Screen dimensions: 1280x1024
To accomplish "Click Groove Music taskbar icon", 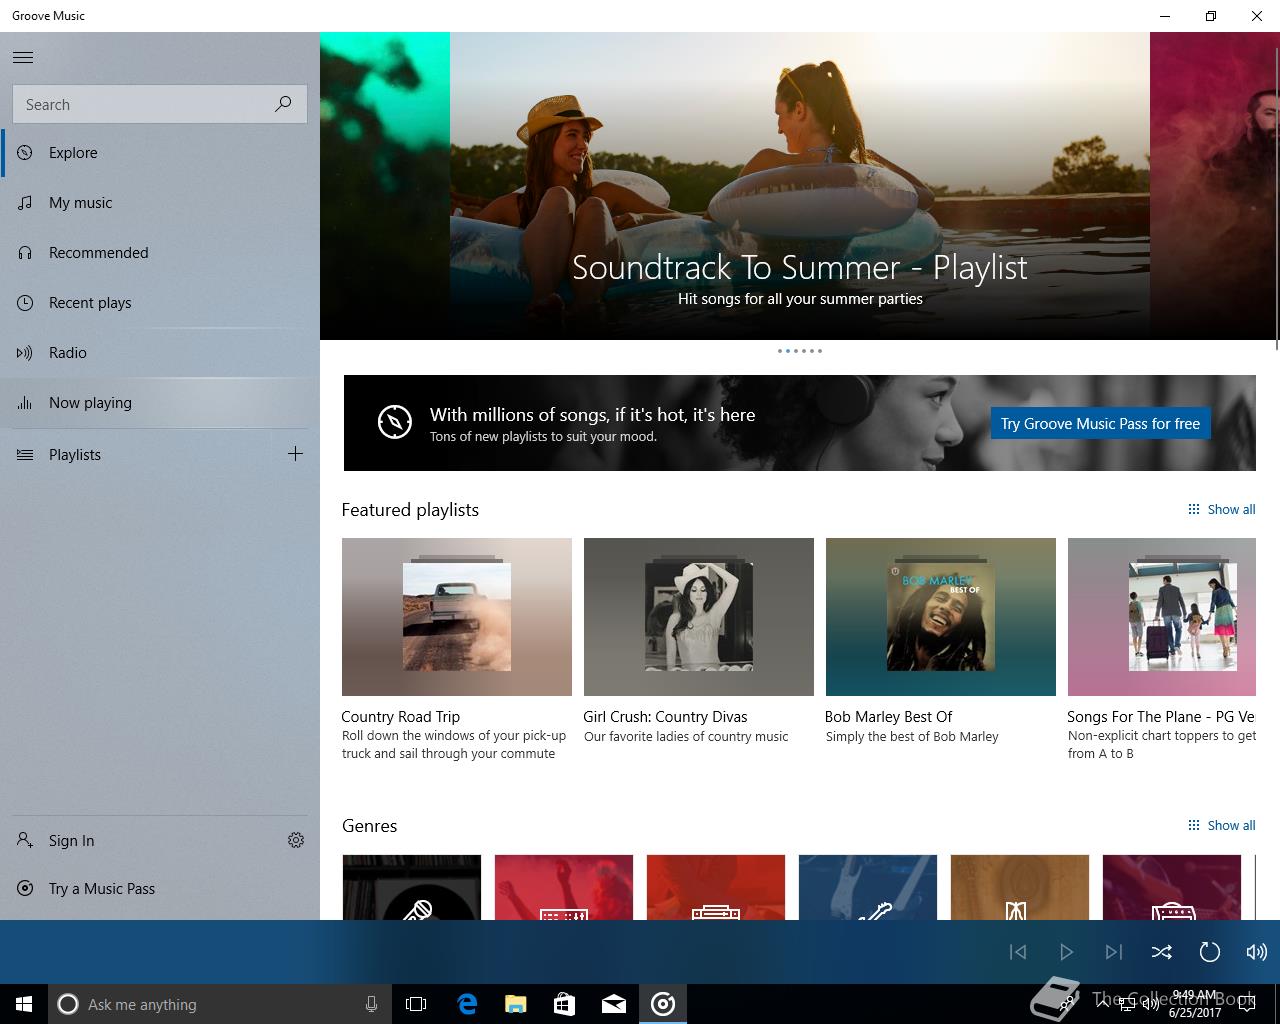I will pos(663,1004).
